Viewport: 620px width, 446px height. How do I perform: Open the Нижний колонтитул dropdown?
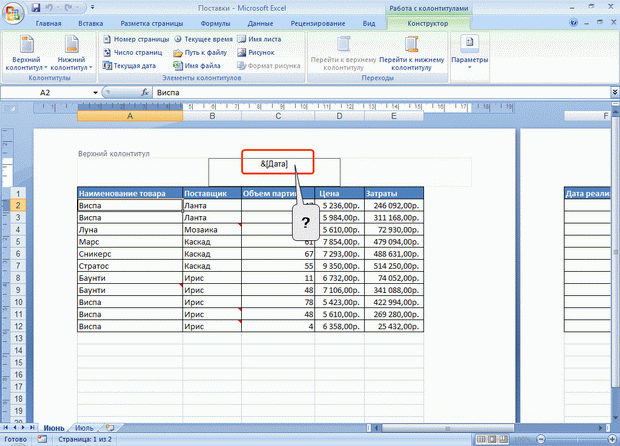[x=71, y=53]
